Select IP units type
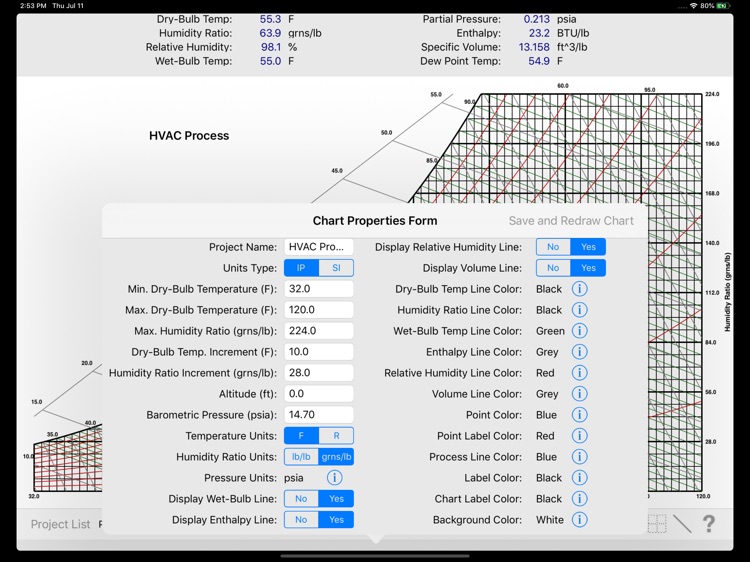Screen dimensions: 750x562 [301, 268]
